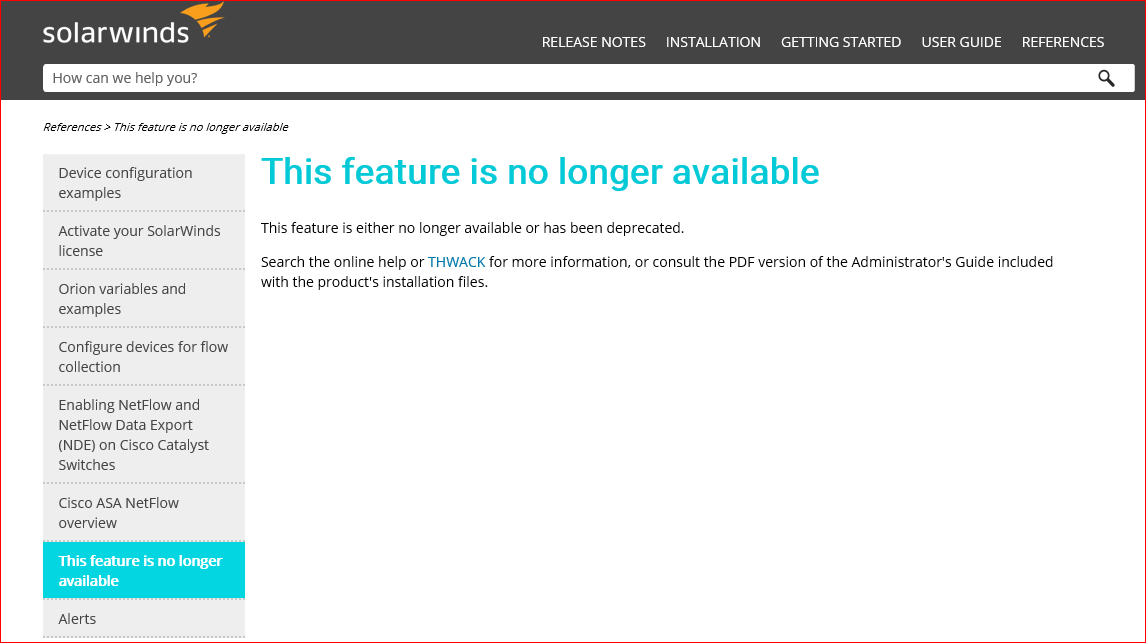The image size is (1146, 643).
Task: Click the sentence about feature being deprecated
Action: (472, 228)
